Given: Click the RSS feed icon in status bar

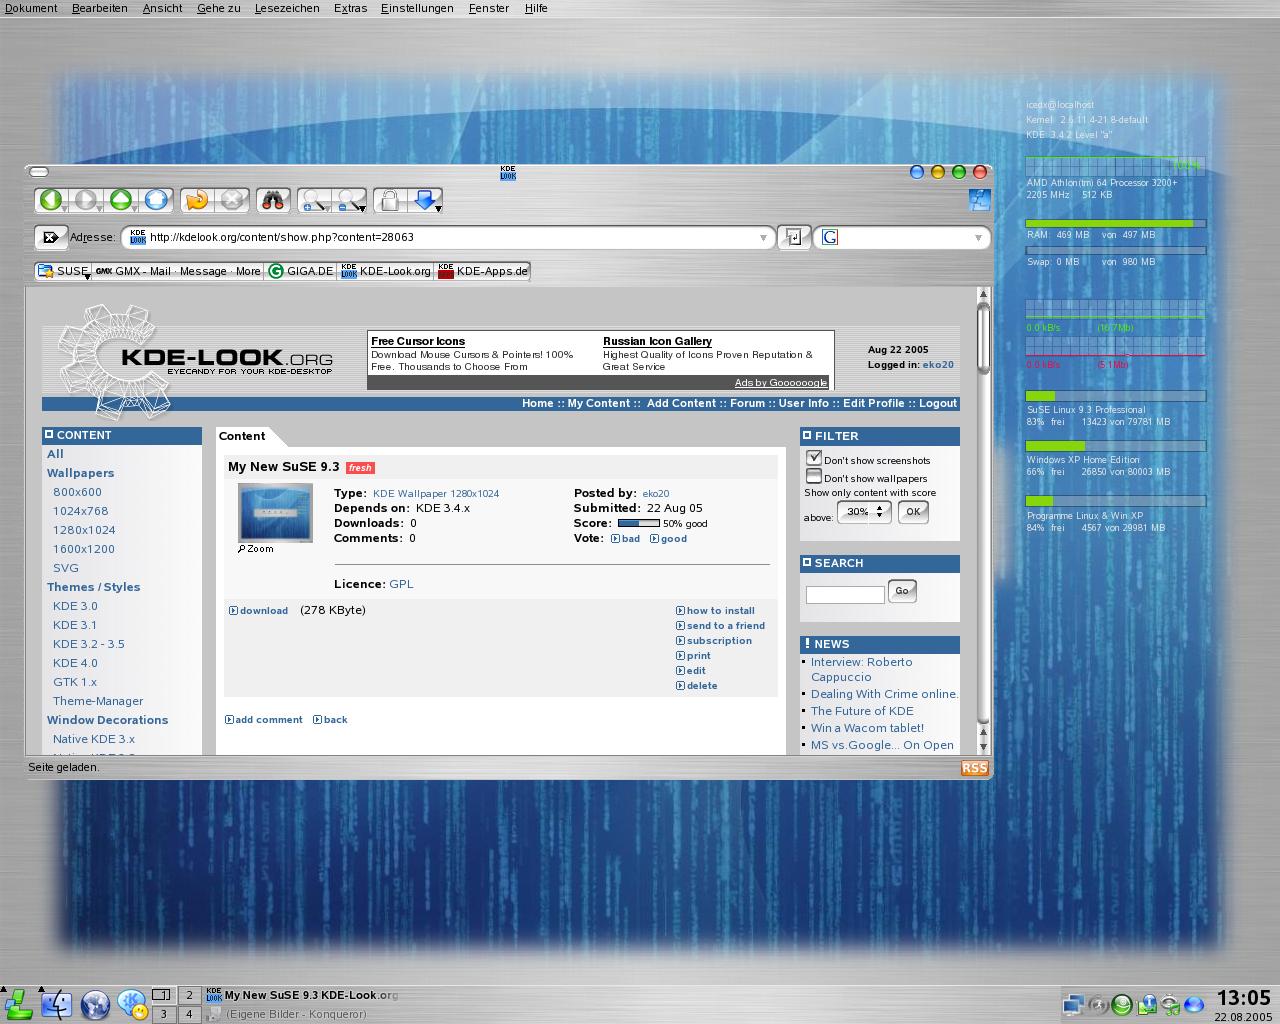Looking at the screenshot, I should [974, 768].
